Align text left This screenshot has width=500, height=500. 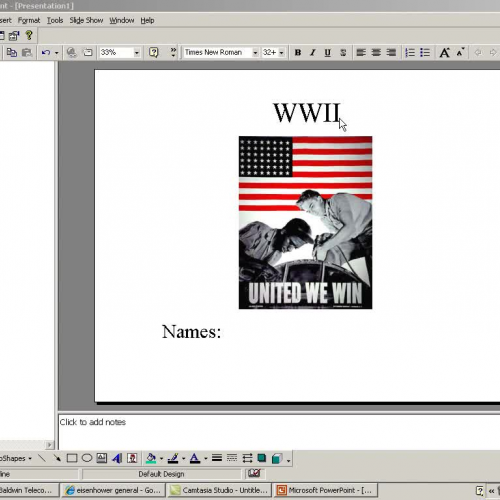tap(361, 53)
